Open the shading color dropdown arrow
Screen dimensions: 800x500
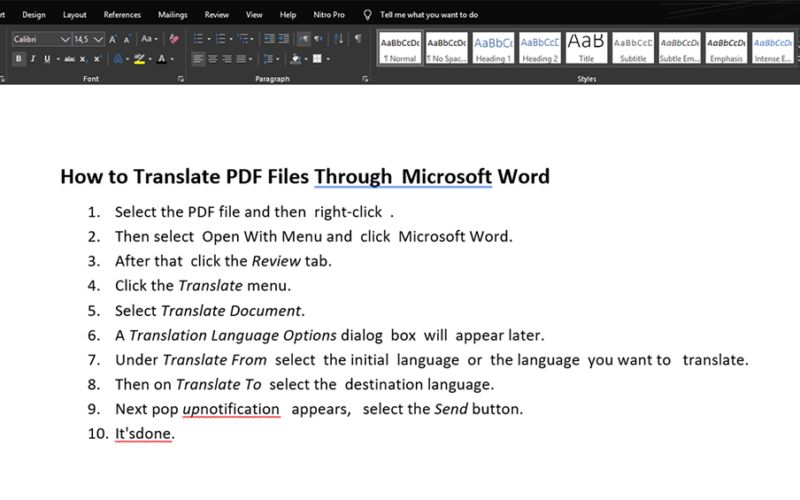pyautogui.click(x=306, y=59)
